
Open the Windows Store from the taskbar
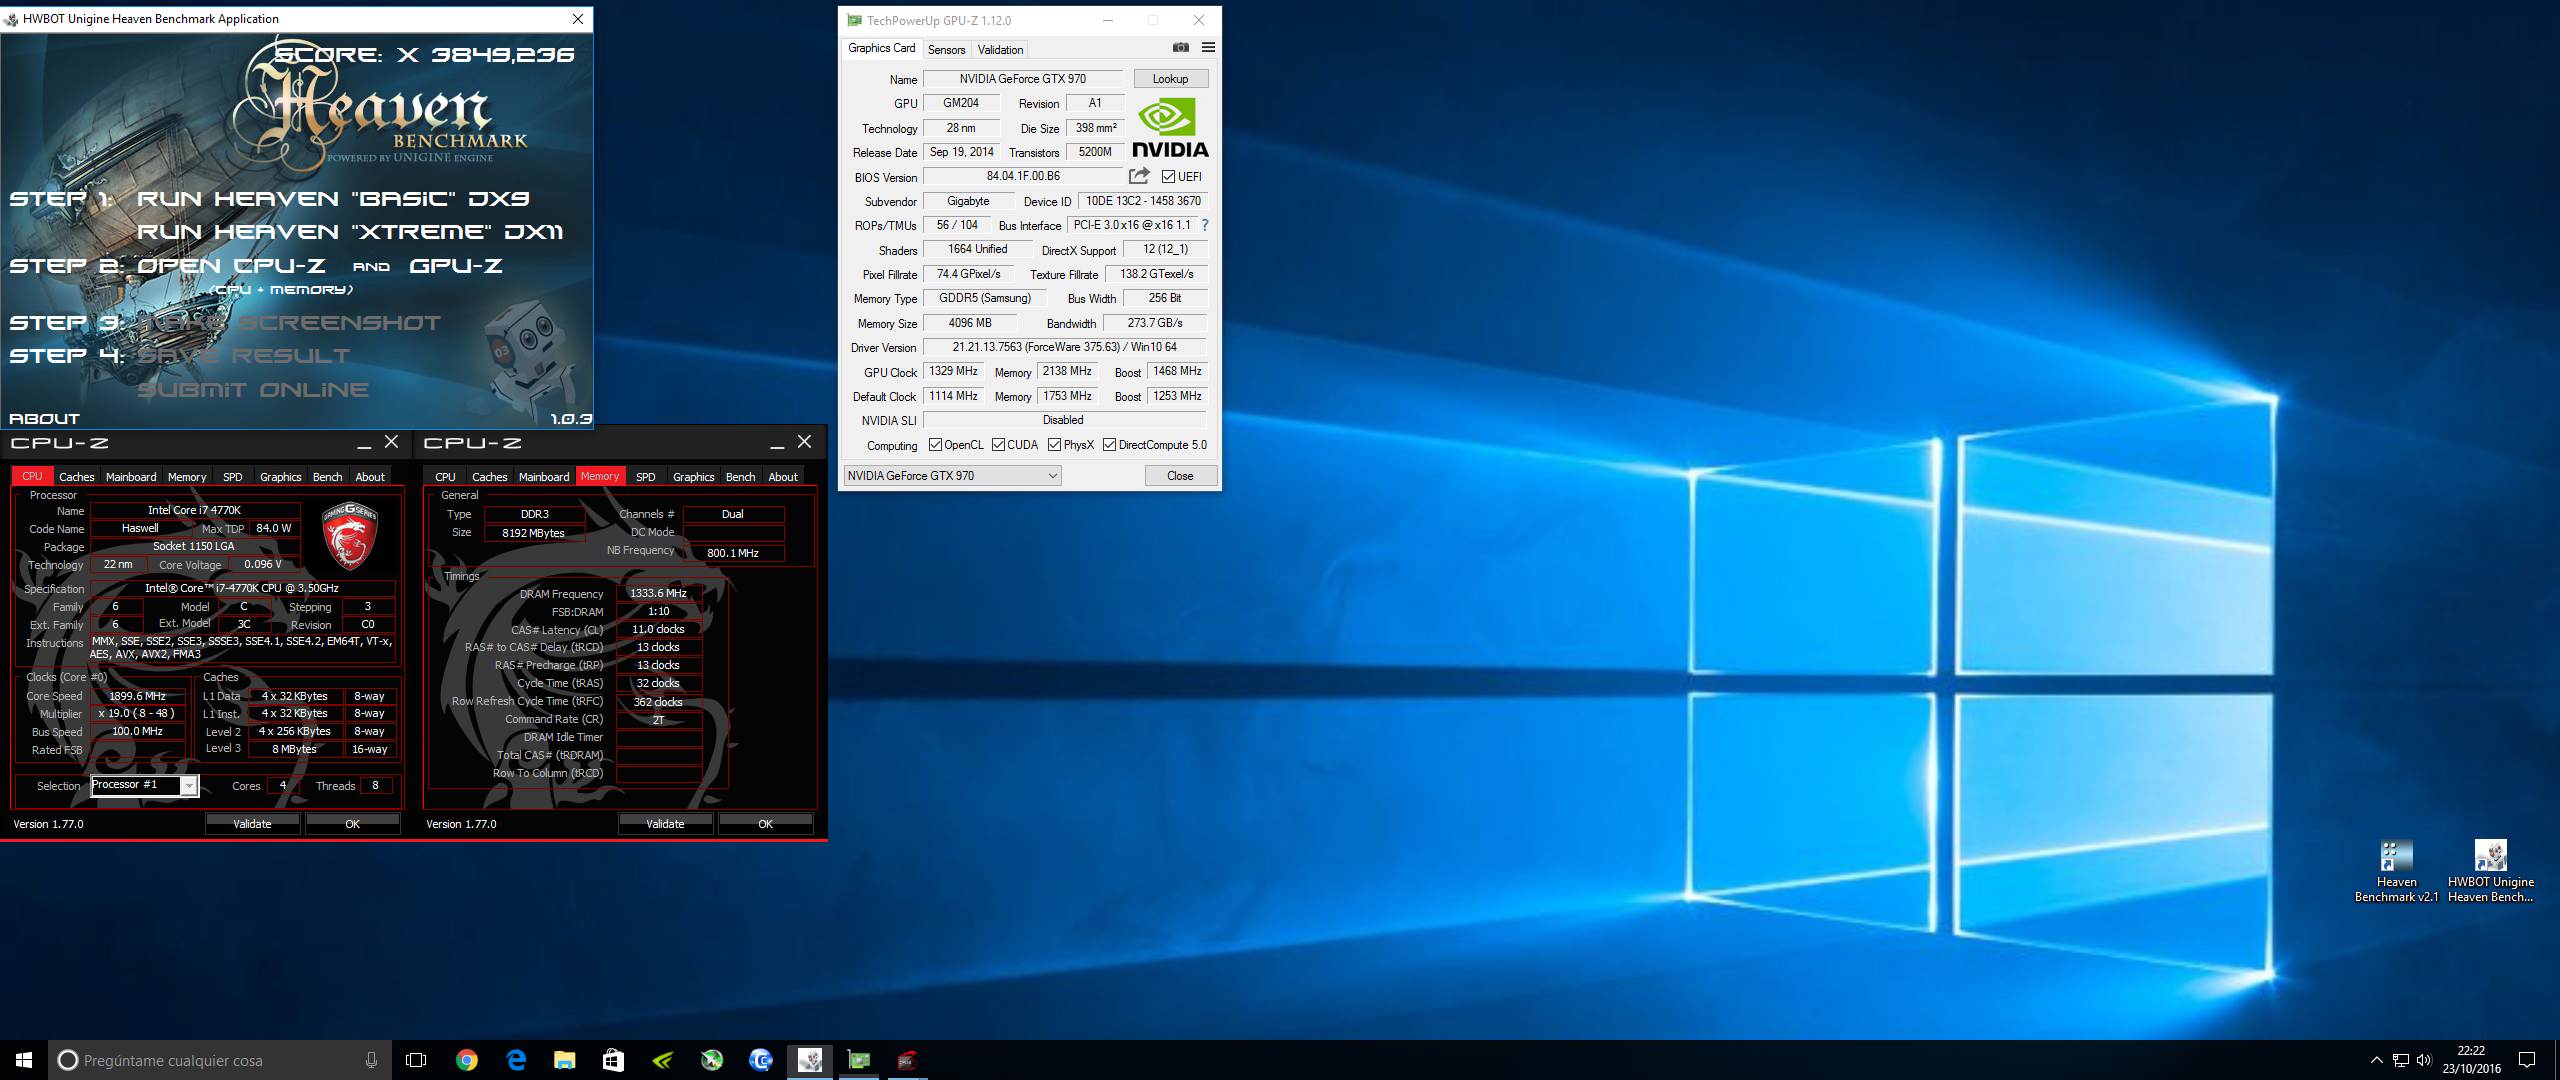click(613, 1060)
